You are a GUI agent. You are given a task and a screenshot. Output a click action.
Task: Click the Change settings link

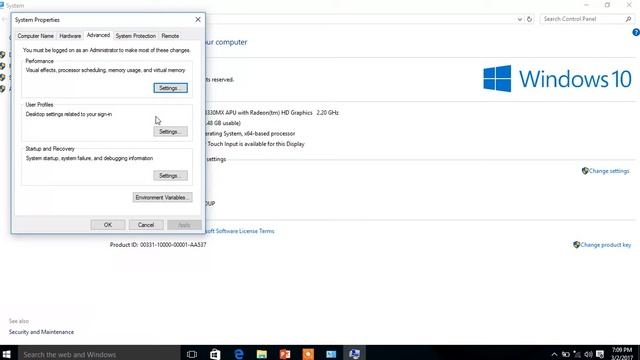(x=609, y=171)
